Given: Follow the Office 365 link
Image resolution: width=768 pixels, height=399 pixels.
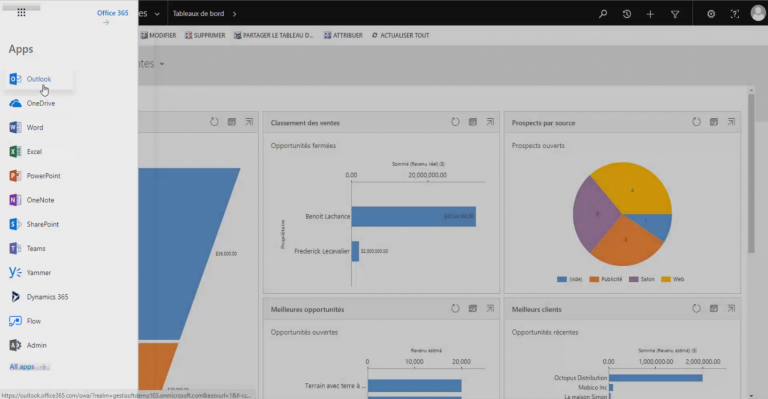Looking at the screenshot, I should (112, 13).
